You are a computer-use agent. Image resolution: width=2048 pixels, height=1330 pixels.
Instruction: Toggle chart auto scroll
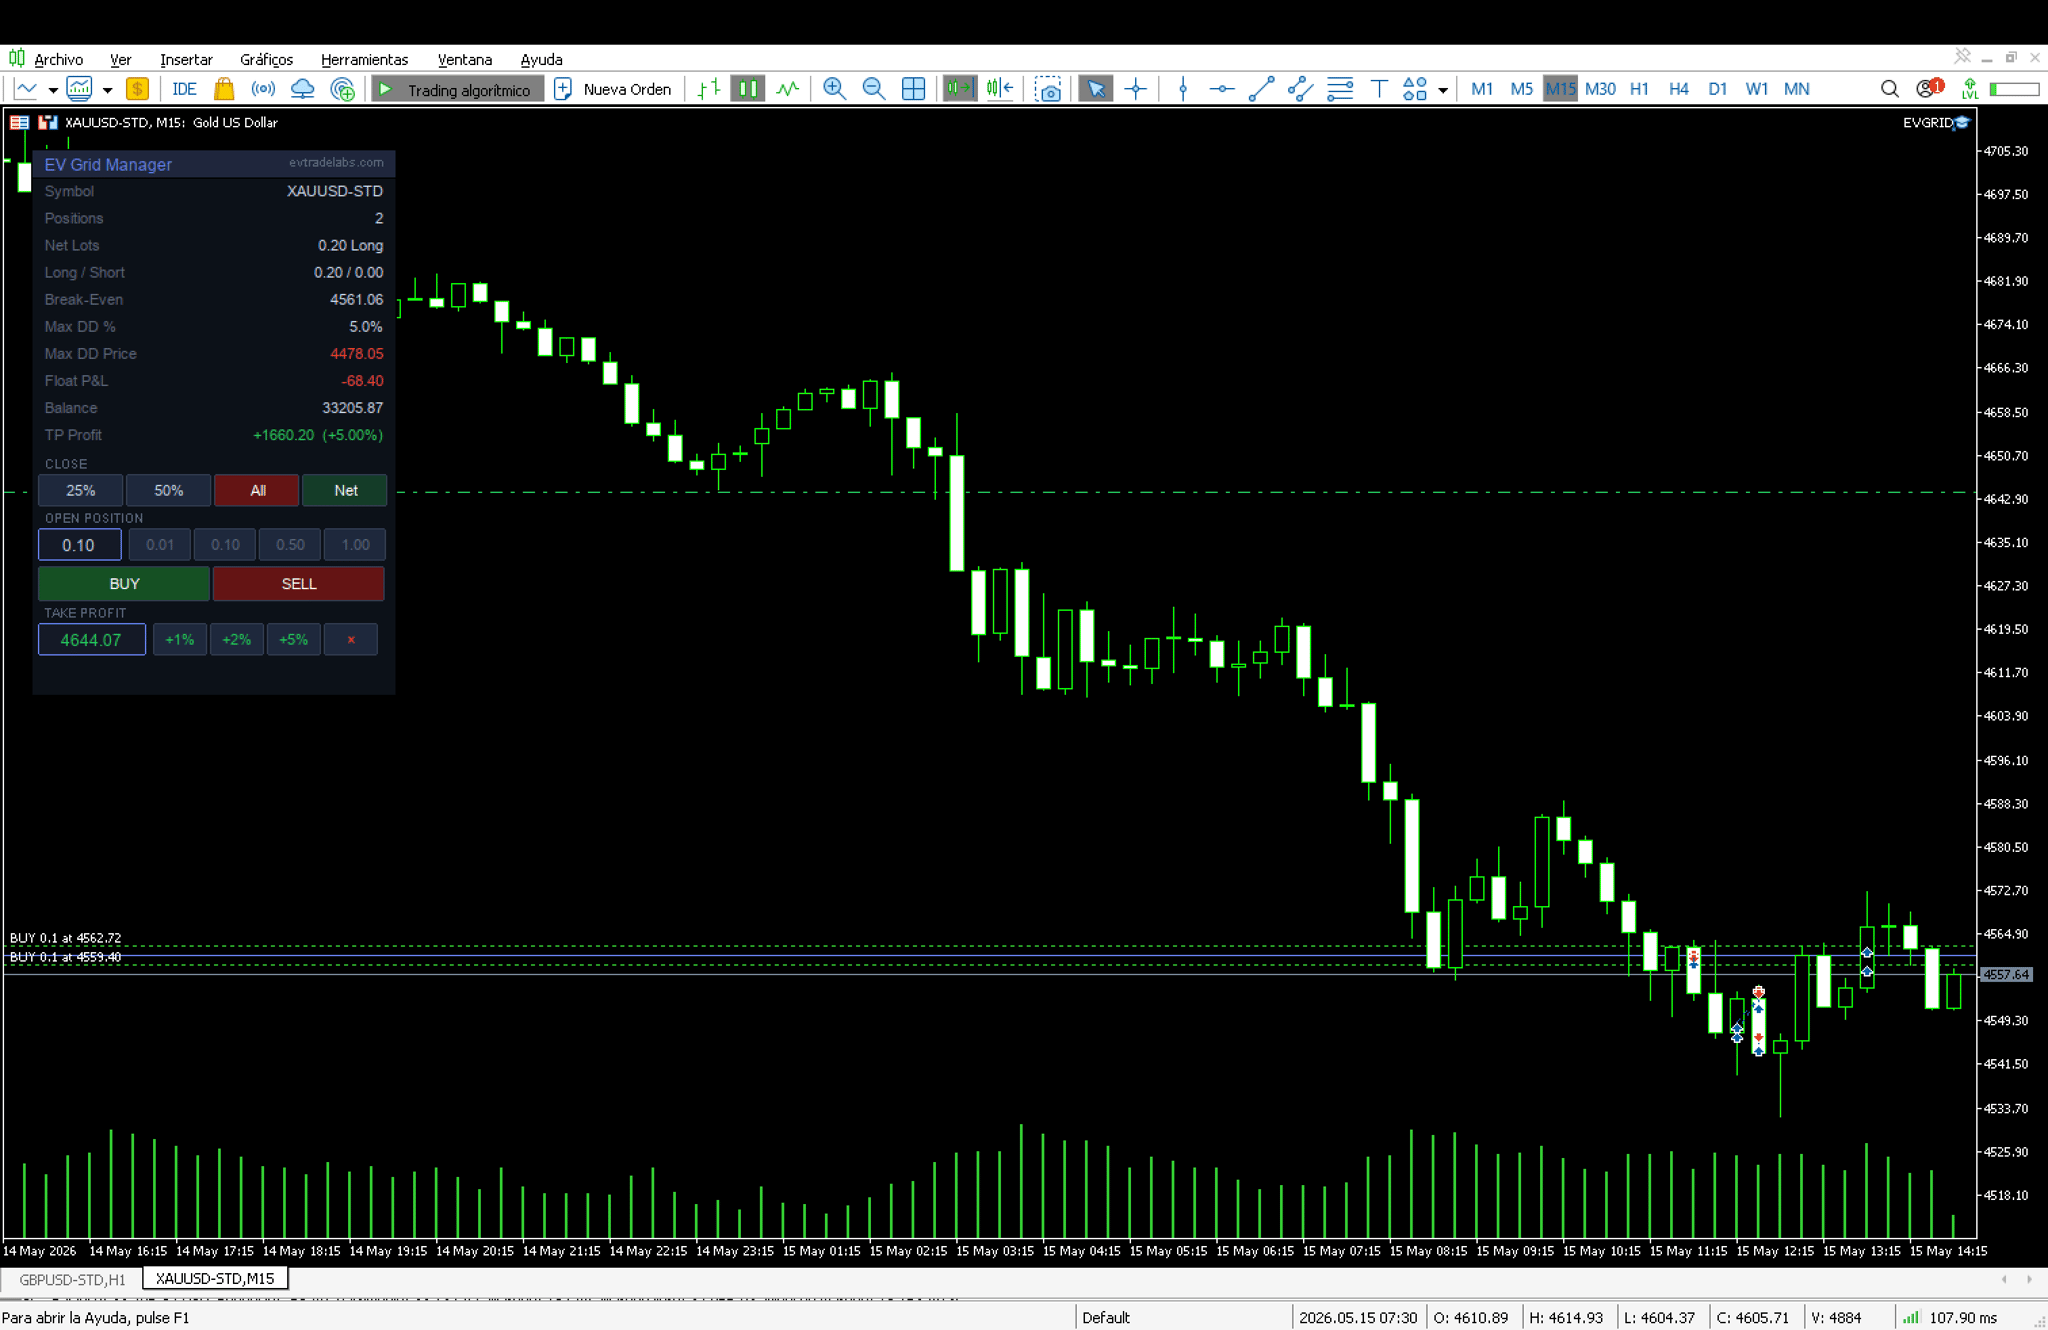(x=960, y=89)
